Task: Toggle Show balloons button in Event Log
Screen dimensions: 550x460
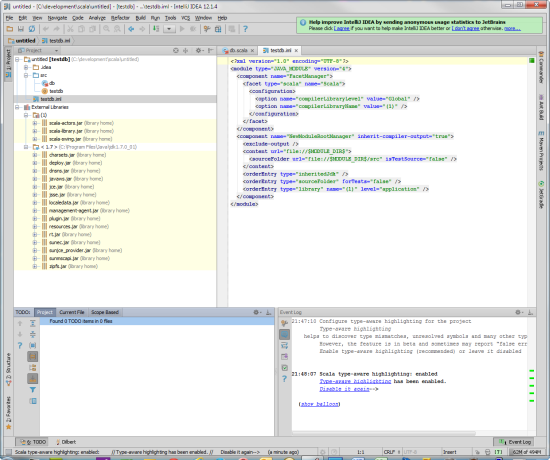Action: tap(284, 334)
